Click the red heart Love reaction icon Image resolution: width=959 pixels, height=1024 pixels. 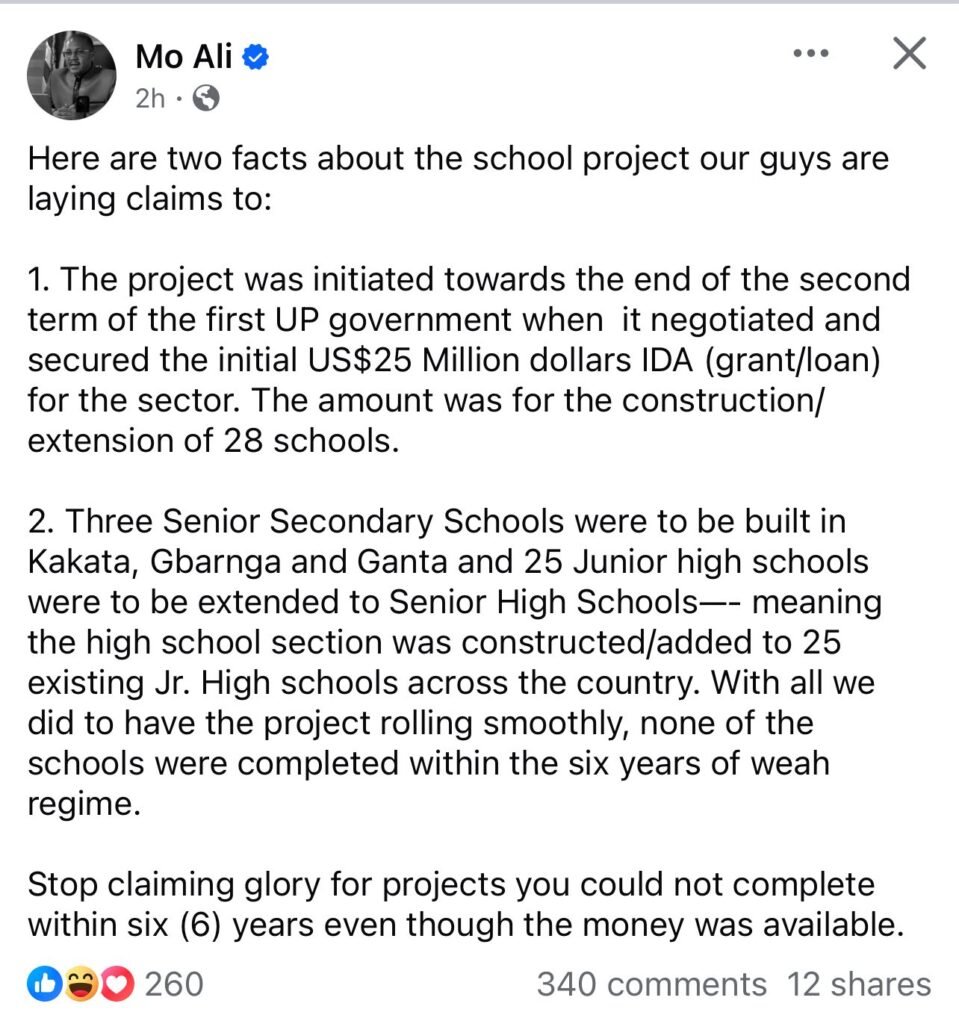point(118,985)
